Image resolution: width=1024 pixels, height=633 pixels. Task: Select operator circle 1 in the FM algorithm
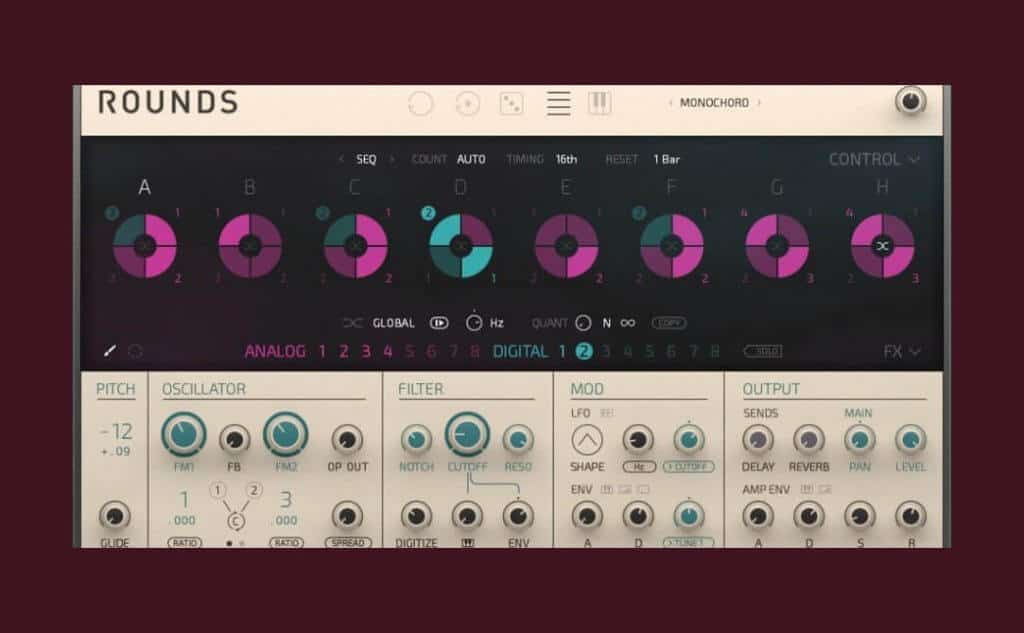pyautogui.click(x=217, y=490)
